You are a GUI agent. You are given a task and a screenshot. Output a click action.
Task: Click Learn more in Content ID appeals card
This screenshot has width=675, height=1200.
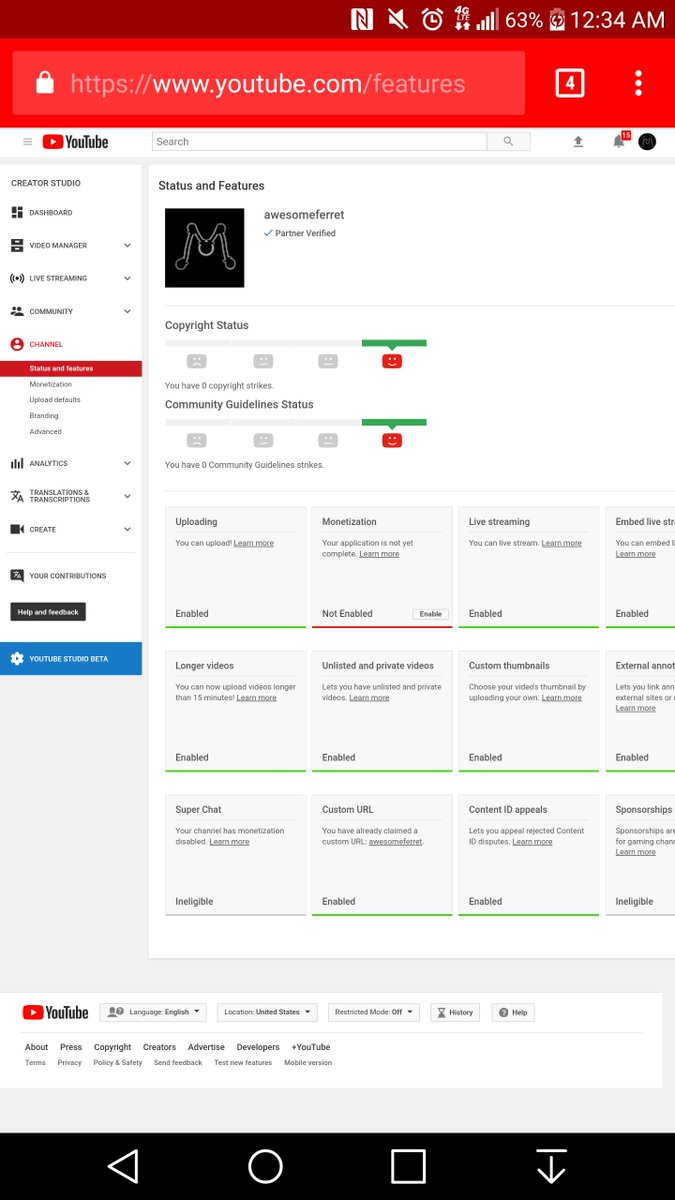pyautogui.click(x=532, y=842)
